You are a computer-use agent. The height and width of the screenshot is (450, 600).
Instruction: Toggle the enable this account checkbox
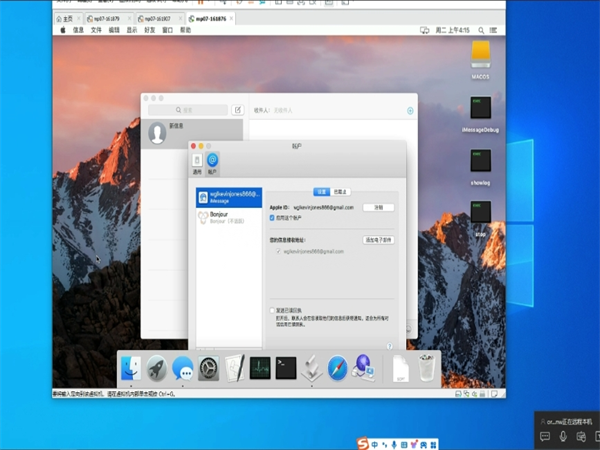[272, 217]
